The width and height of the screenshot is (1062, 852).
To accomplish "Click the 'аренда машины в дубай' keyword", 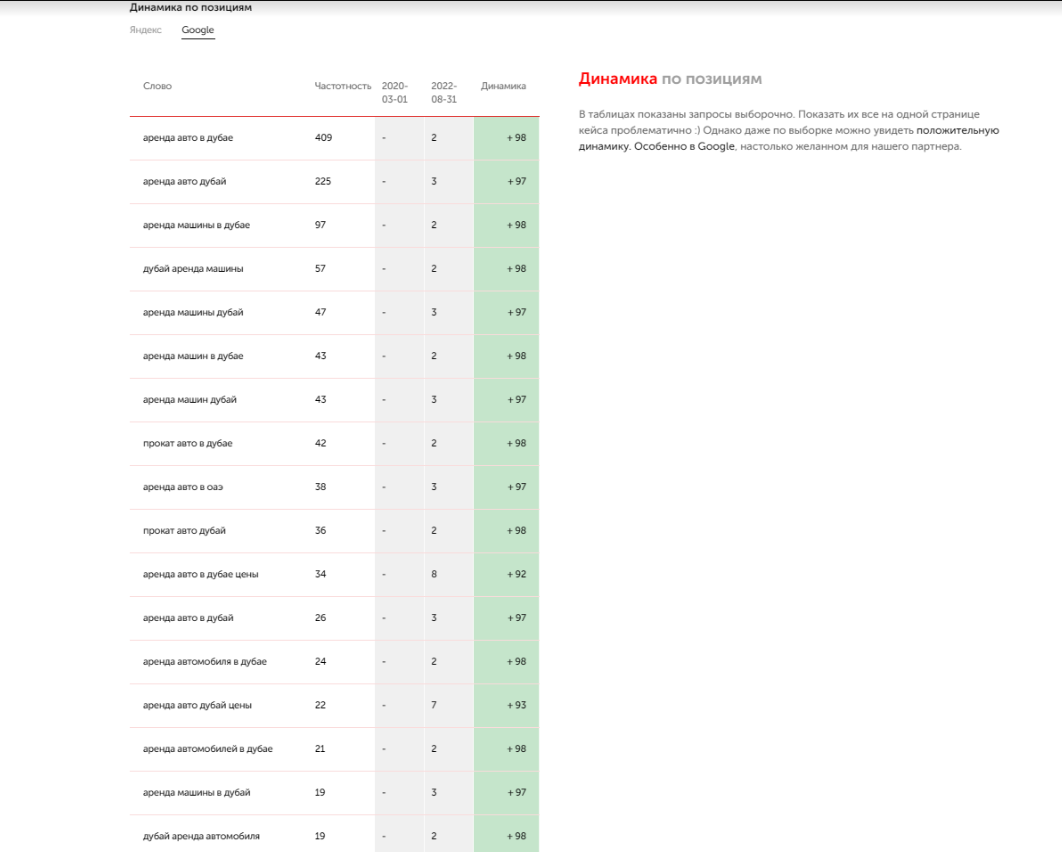I will (196, 793).
